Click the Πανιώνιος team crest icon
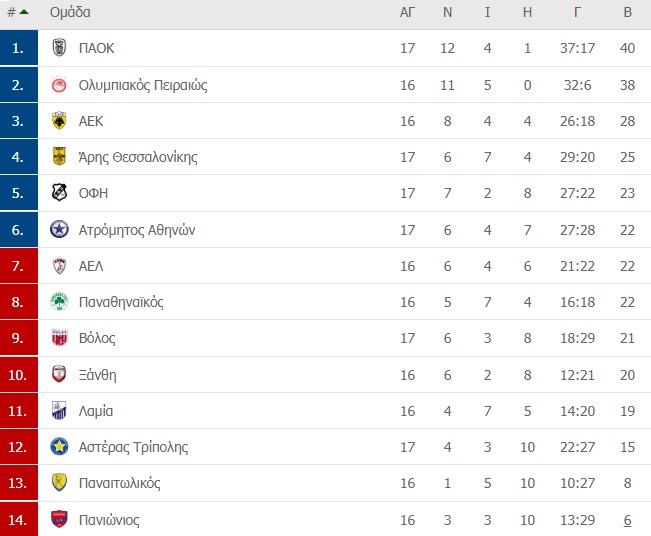Screen dimensions: 651x536 [x=59, y=519]
